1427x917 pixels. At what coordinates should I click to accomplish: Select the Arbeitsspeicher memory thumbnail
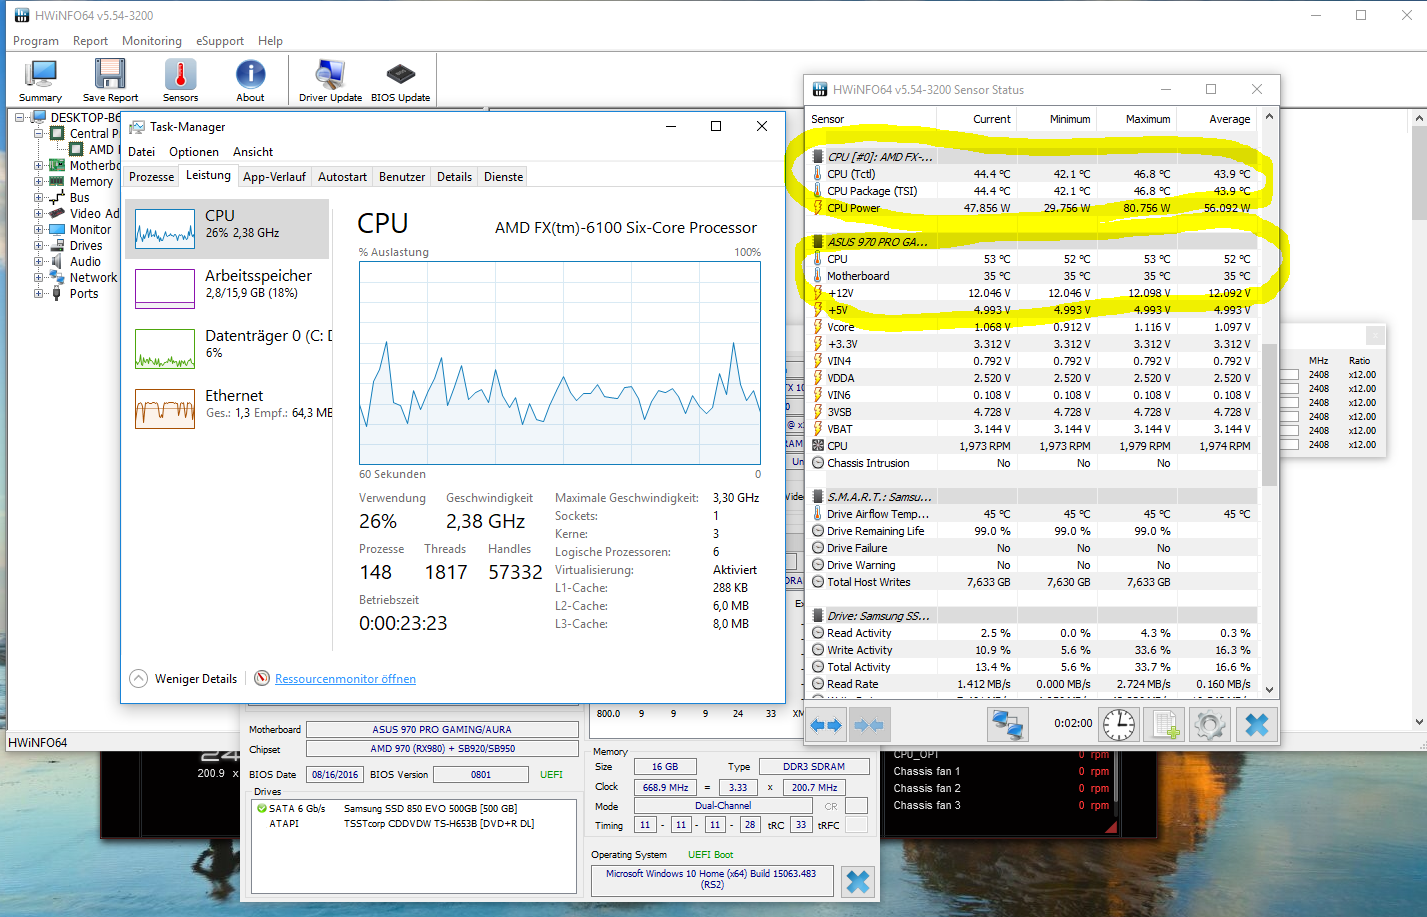click(x=165, y=289)
